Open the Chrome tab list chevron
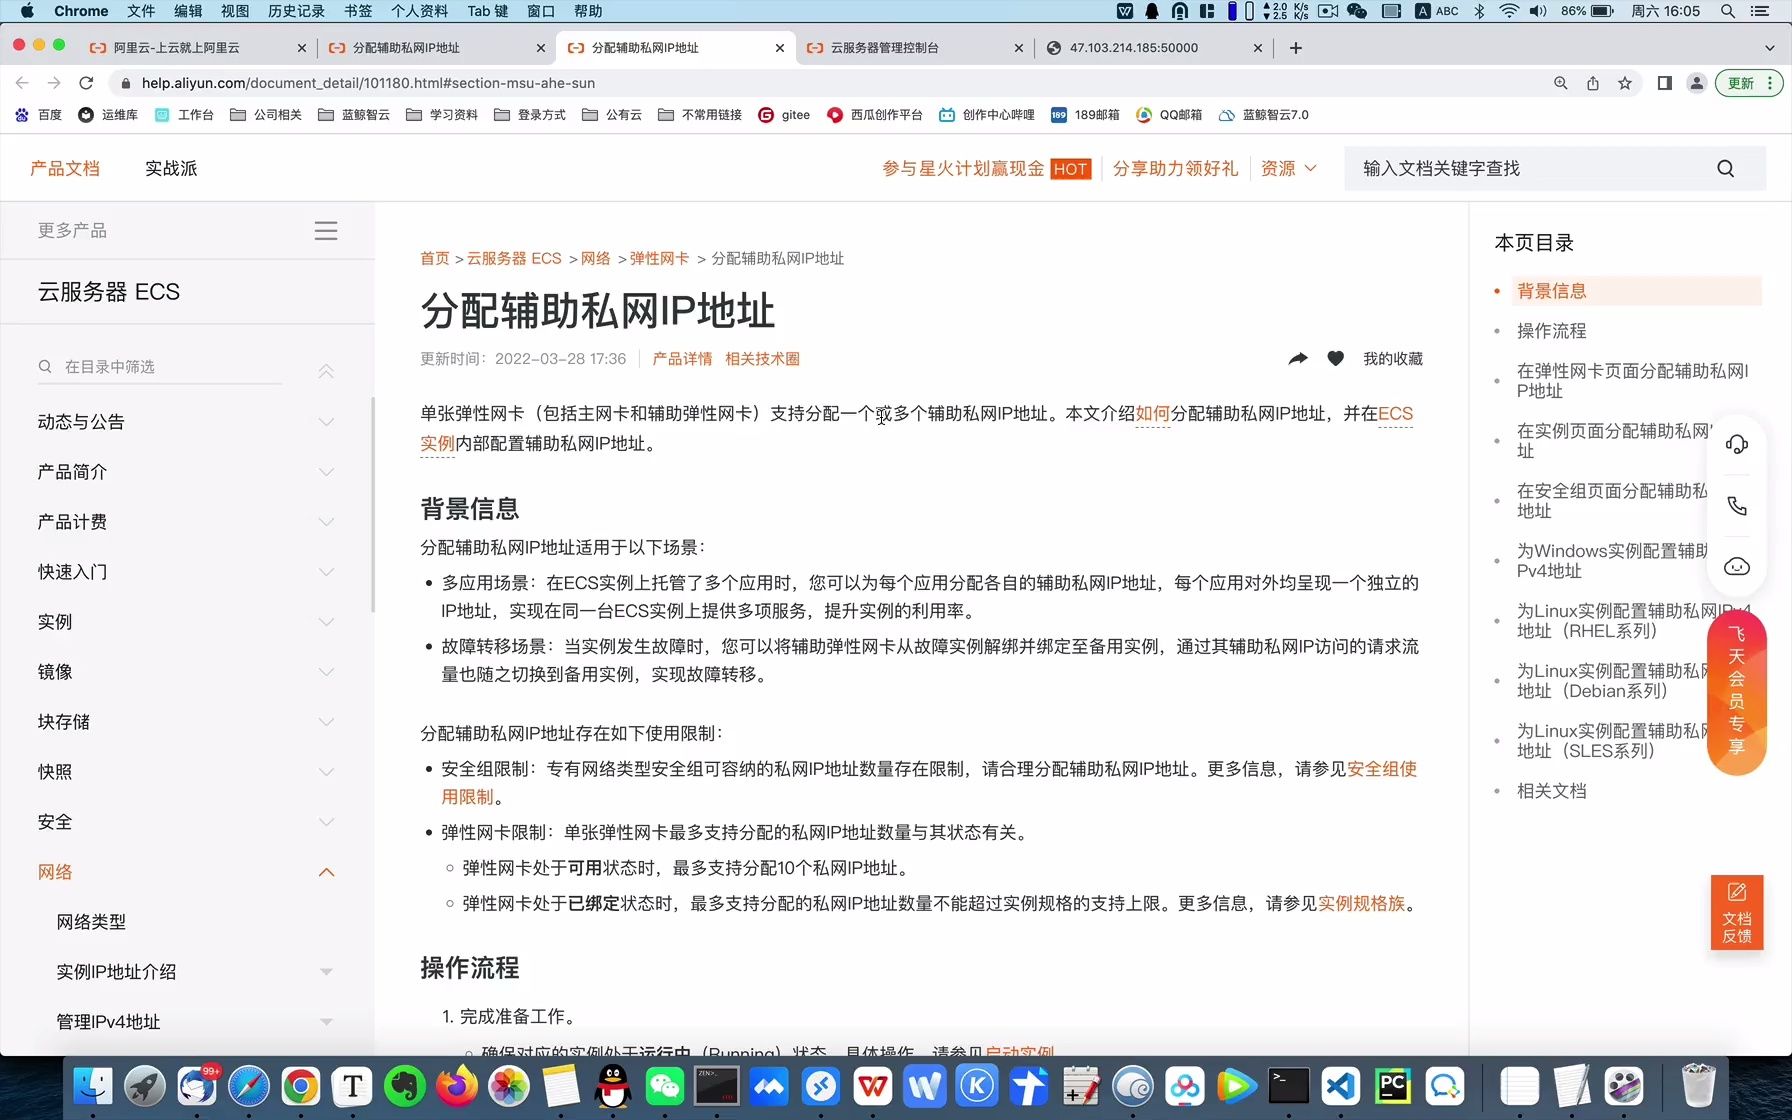The image size is (1792, 1120). [1769, 47]
